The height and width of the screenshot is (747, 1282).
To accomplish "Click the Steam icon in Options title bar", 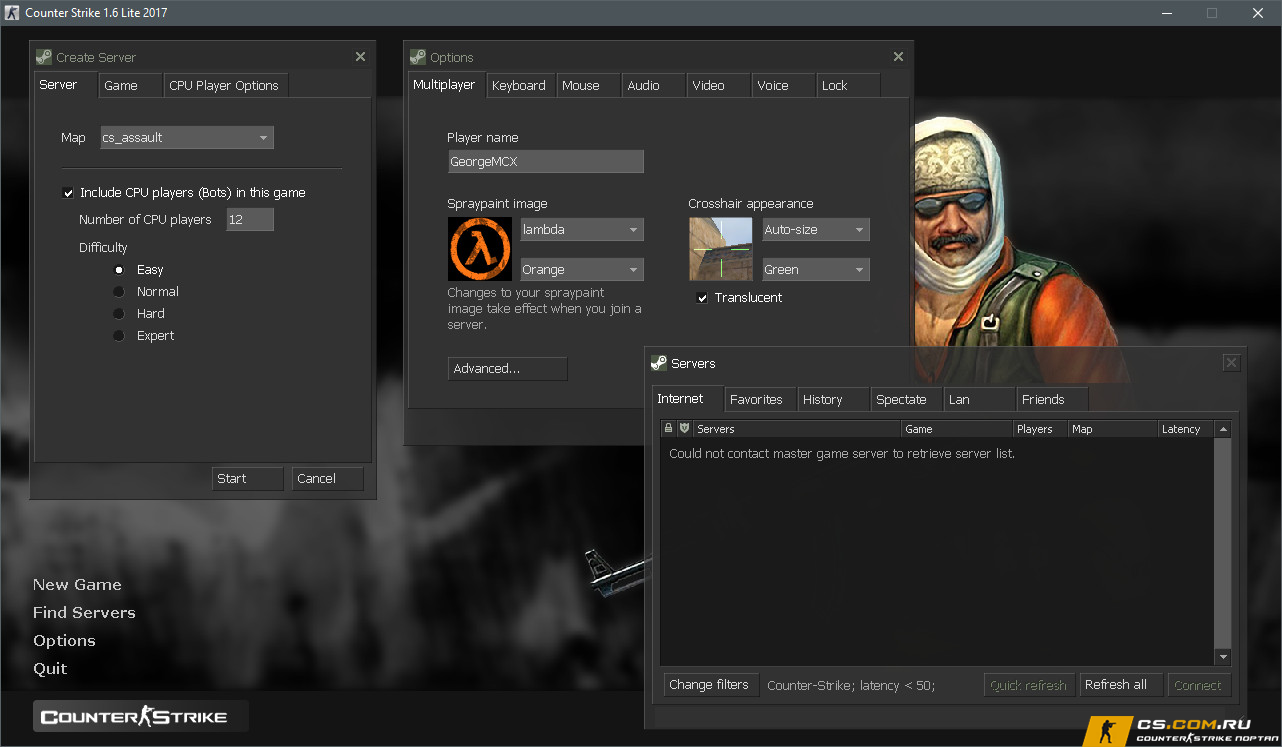I will (x=418, y=57).
